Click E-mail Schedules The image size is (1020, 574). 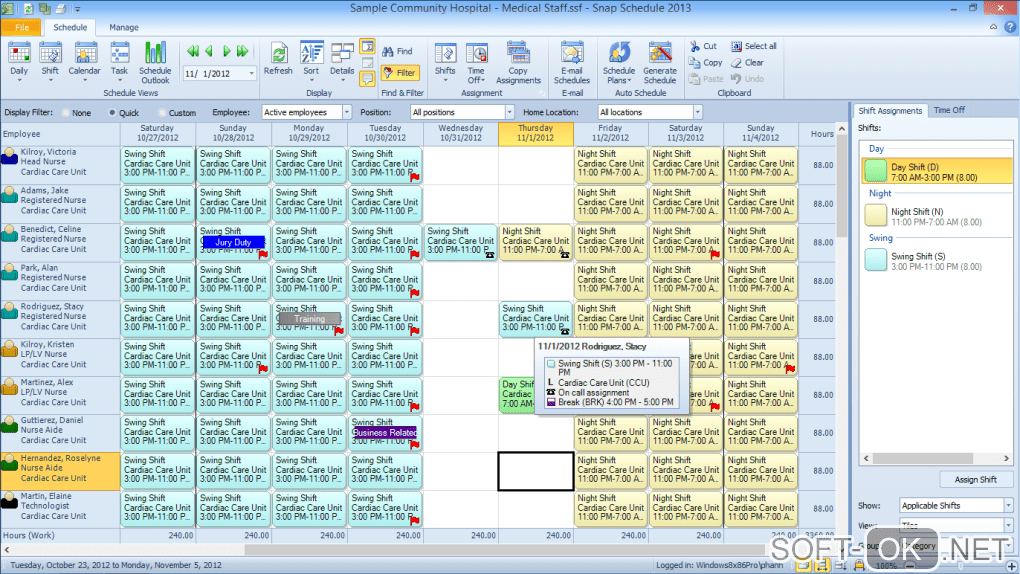point(572,62)
